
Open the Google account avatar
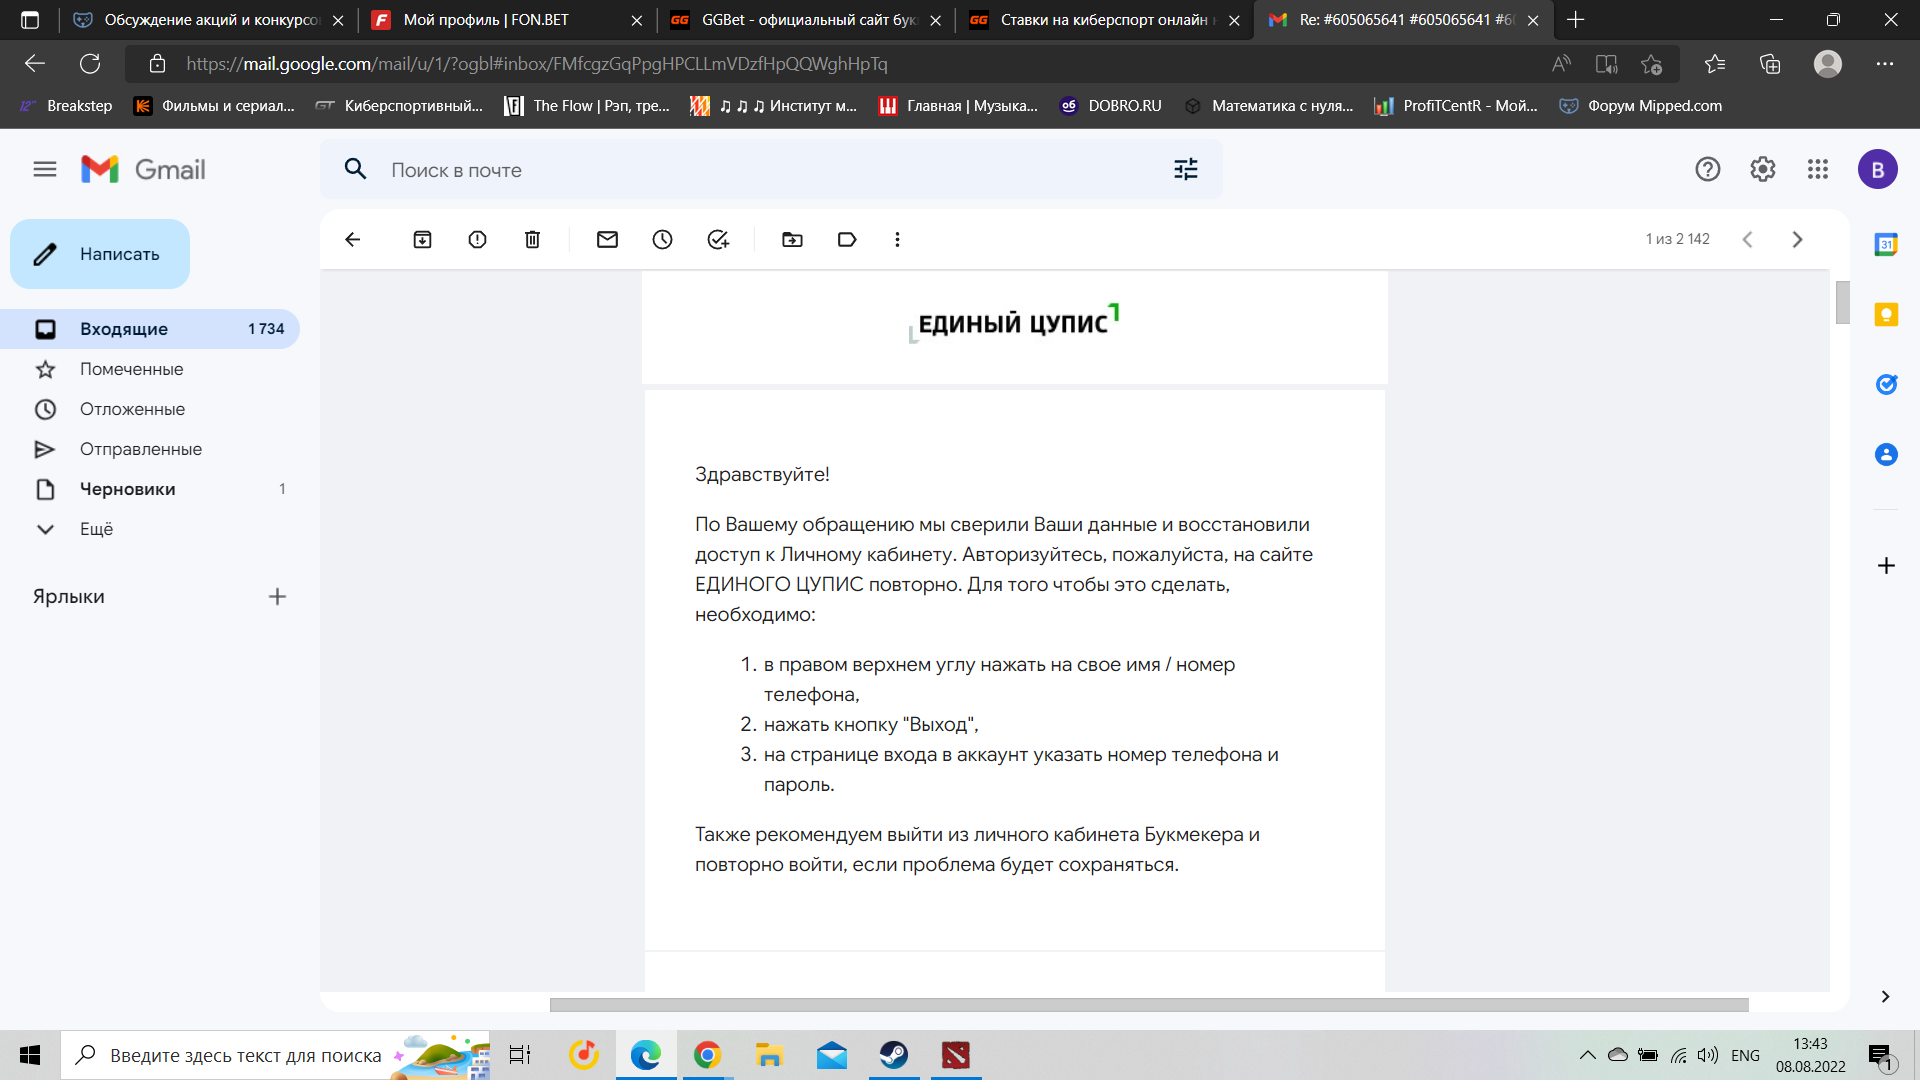point(1878,170)
